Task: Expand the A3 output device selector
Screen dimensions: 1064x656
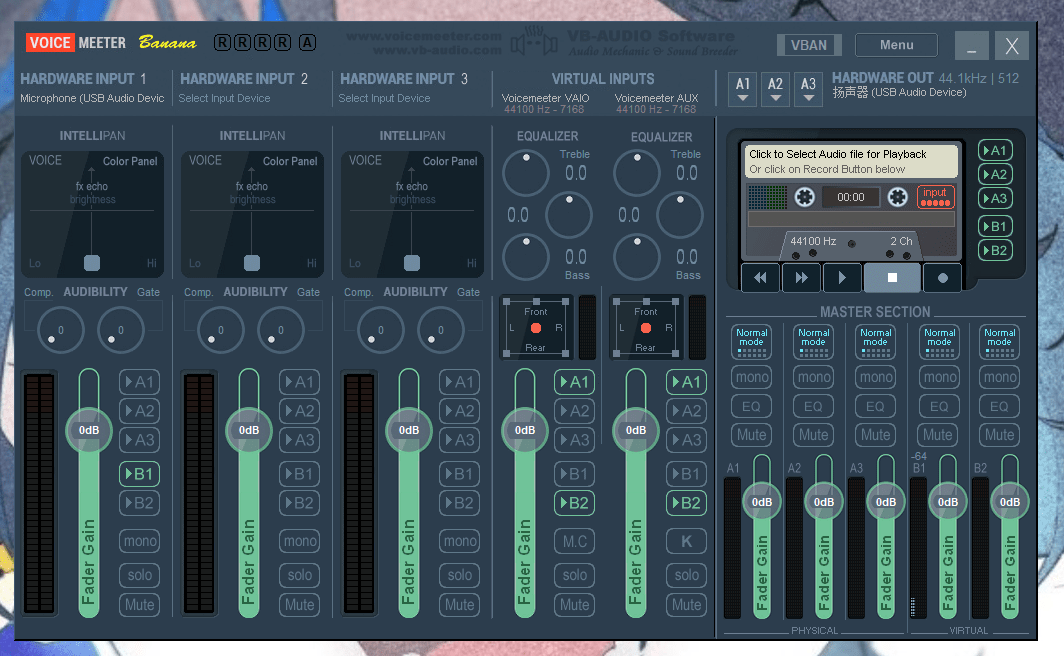Action: pyautogui.click(x=808, y=88)
